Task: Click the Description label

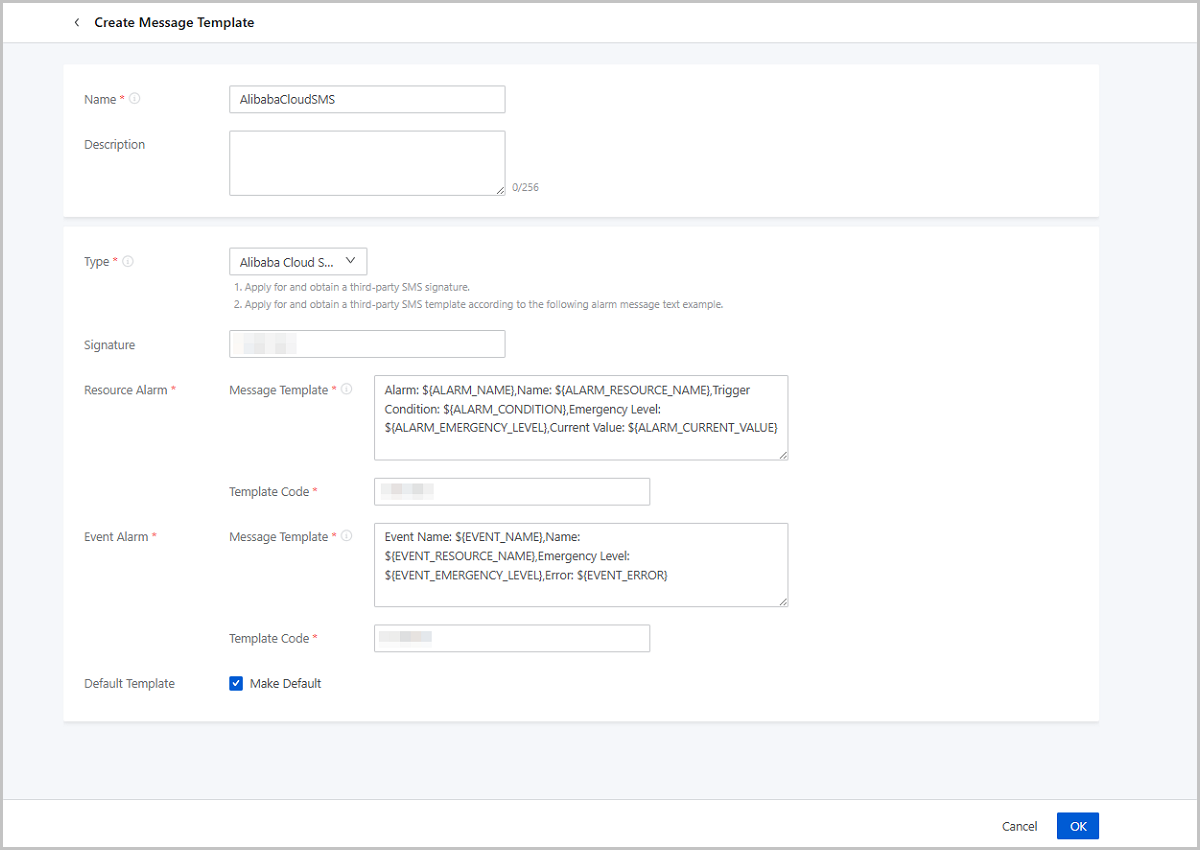Action: [114, 145]
